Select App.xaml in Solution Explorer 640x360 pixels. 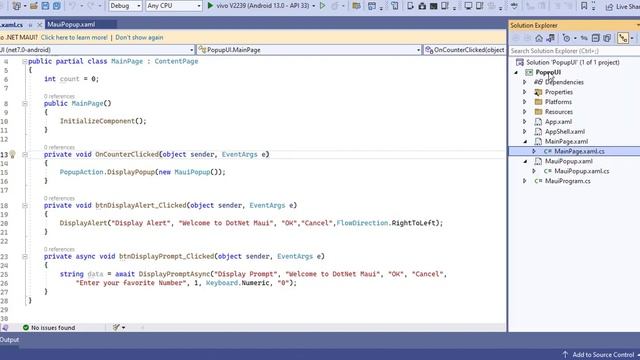558,122
